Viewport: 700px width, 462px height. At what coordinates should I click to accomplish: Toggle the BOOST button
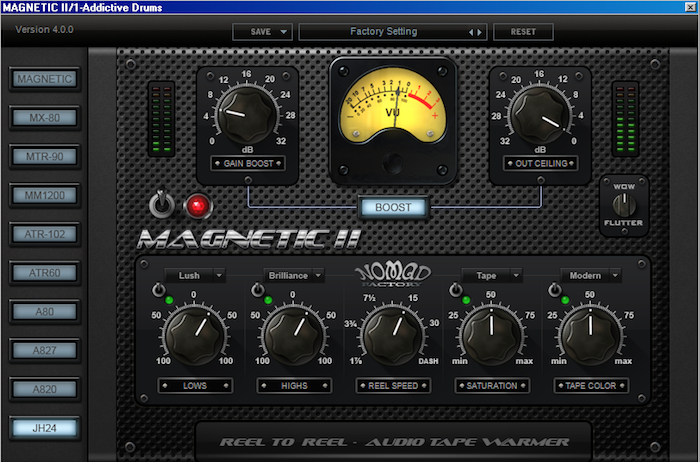pyautogui.click(x=393, y=208)
